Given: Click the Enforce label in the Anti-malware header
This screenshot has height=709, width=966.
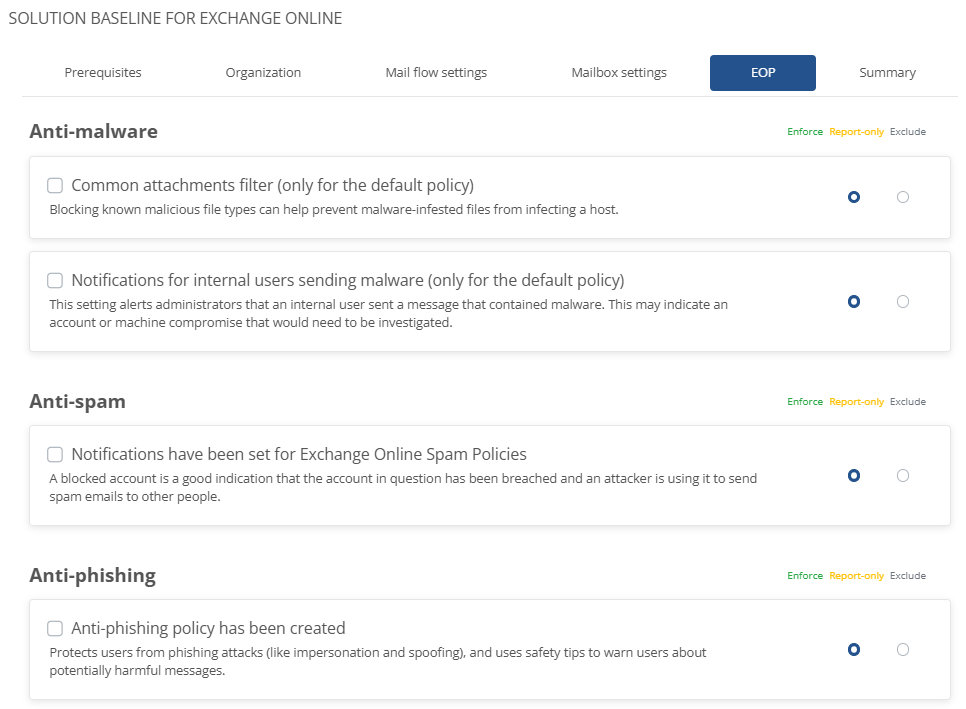Looking at the screenshot, I should pos(805,132).
